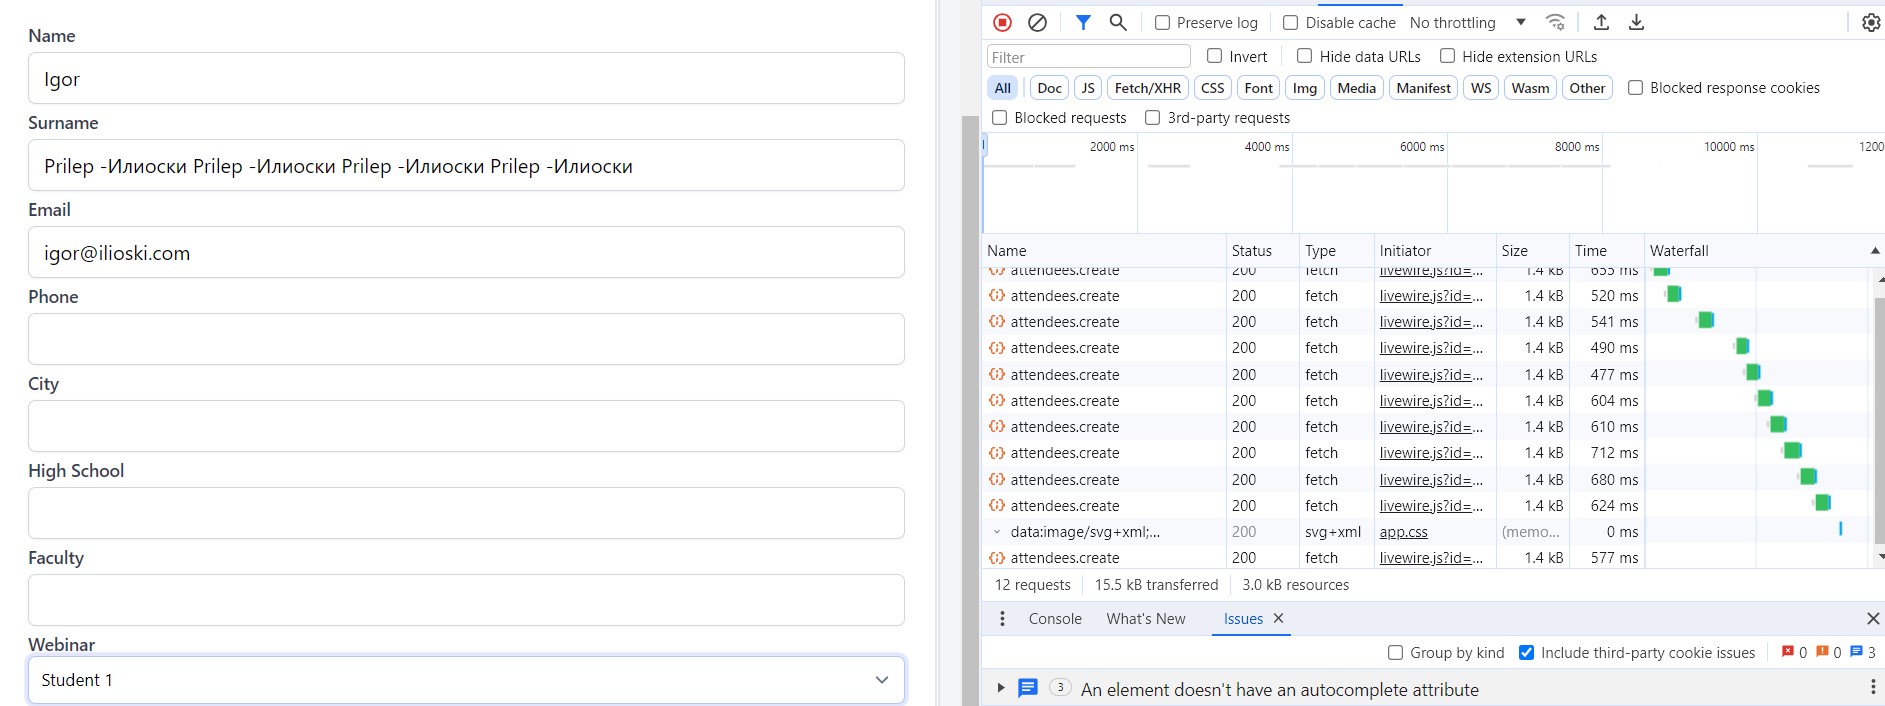The width and height of the screenshot is (1885, 706).
Task: Open the app.css initiator link
Action: click(1403, 532)
